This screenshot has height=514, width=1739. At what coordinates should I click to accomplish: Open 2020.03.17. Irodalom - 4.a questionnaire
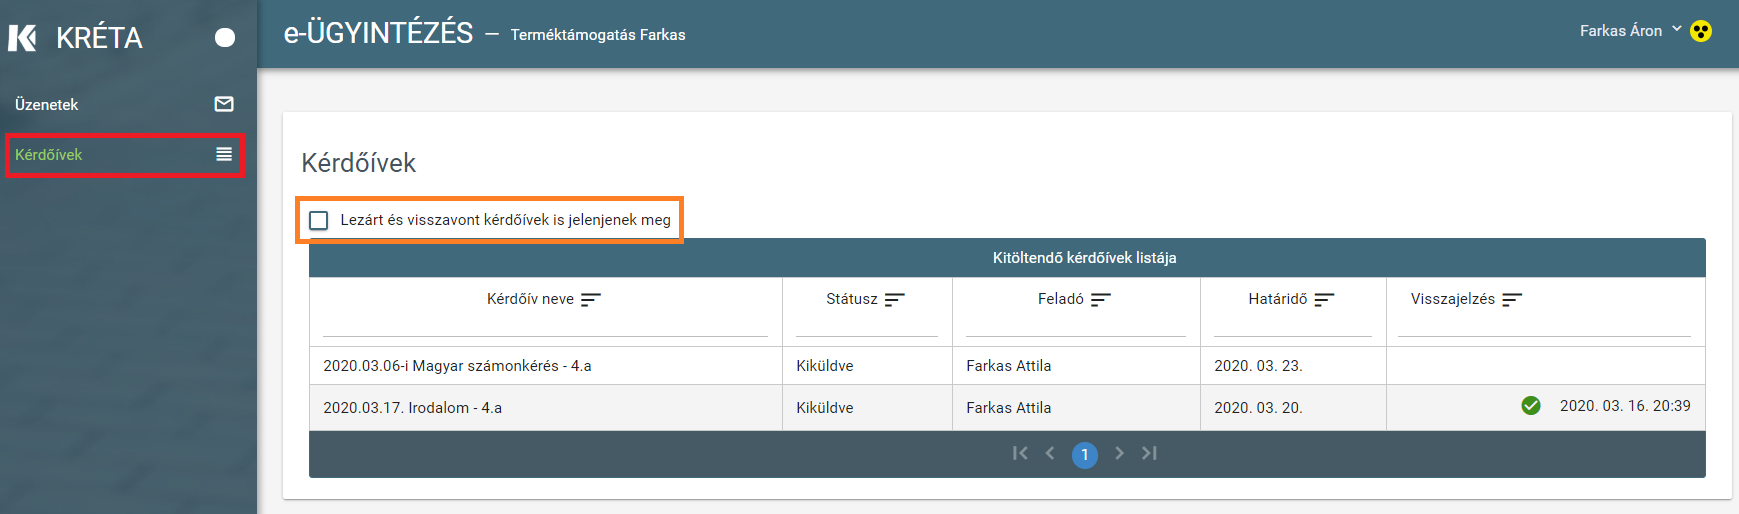point(412,408)
